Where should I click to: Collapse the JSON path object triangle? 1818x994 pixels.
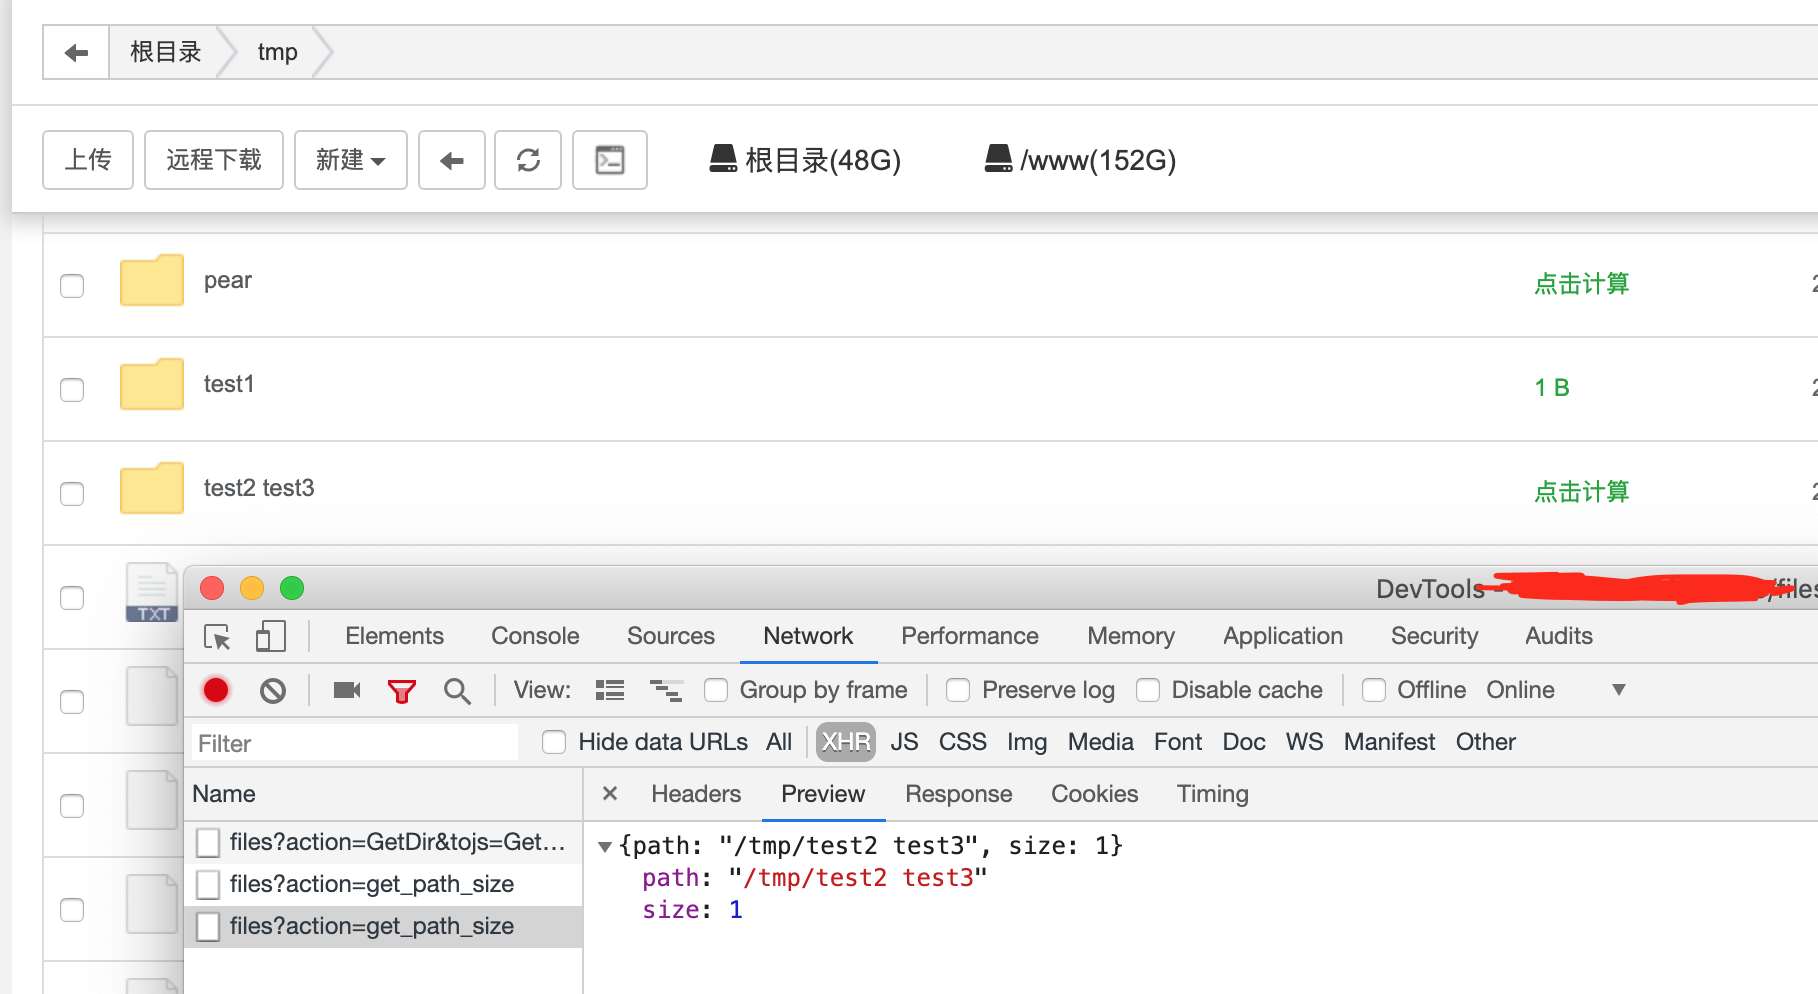(x=604, y=847)
